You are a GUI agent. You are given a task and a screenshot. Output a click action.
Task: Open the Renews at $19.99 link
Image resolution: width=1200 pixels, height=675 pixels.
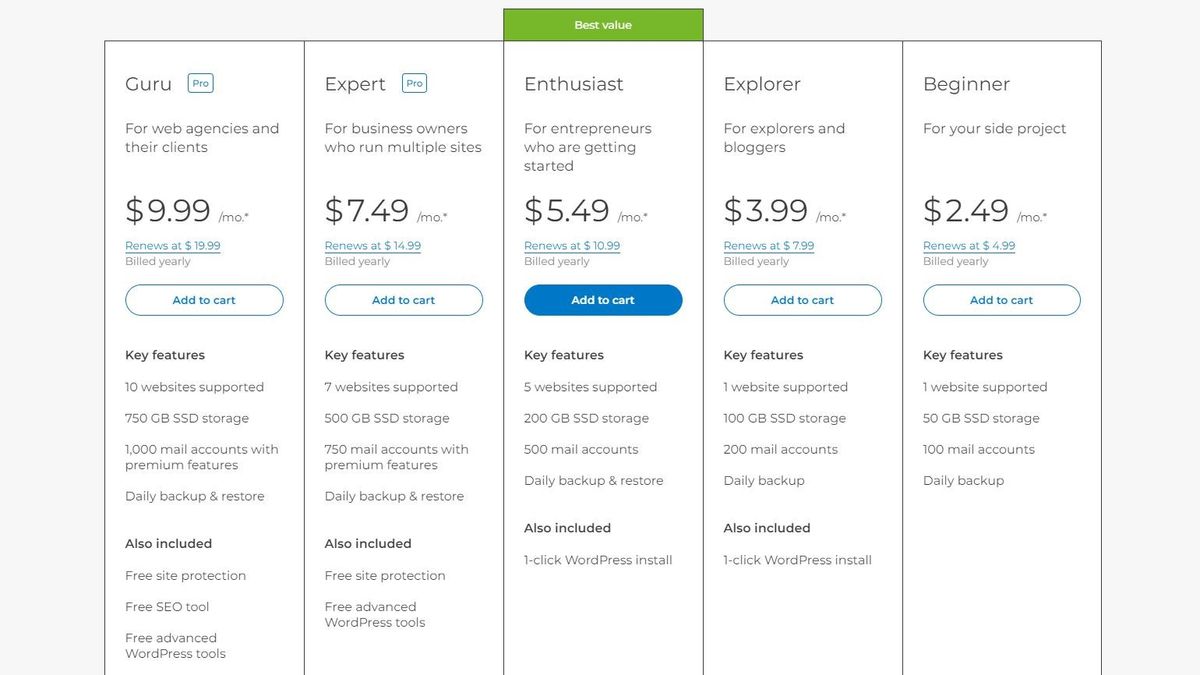click(172, 245)
